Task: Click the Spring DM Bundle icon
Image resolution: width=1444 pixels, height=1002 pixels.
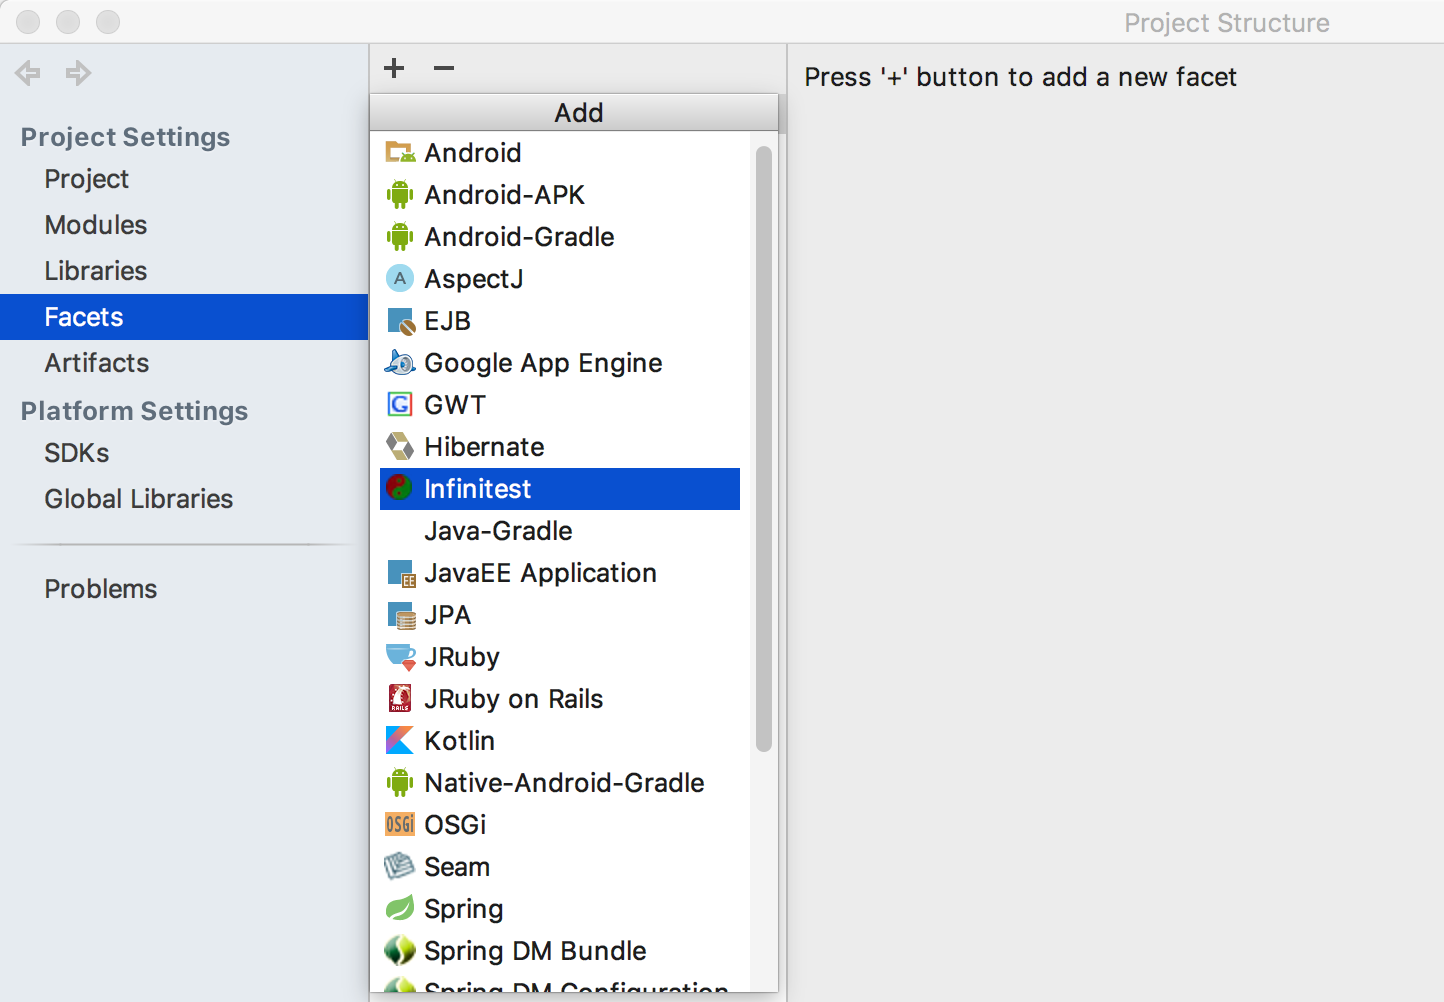Action: [x=400, y=950]
